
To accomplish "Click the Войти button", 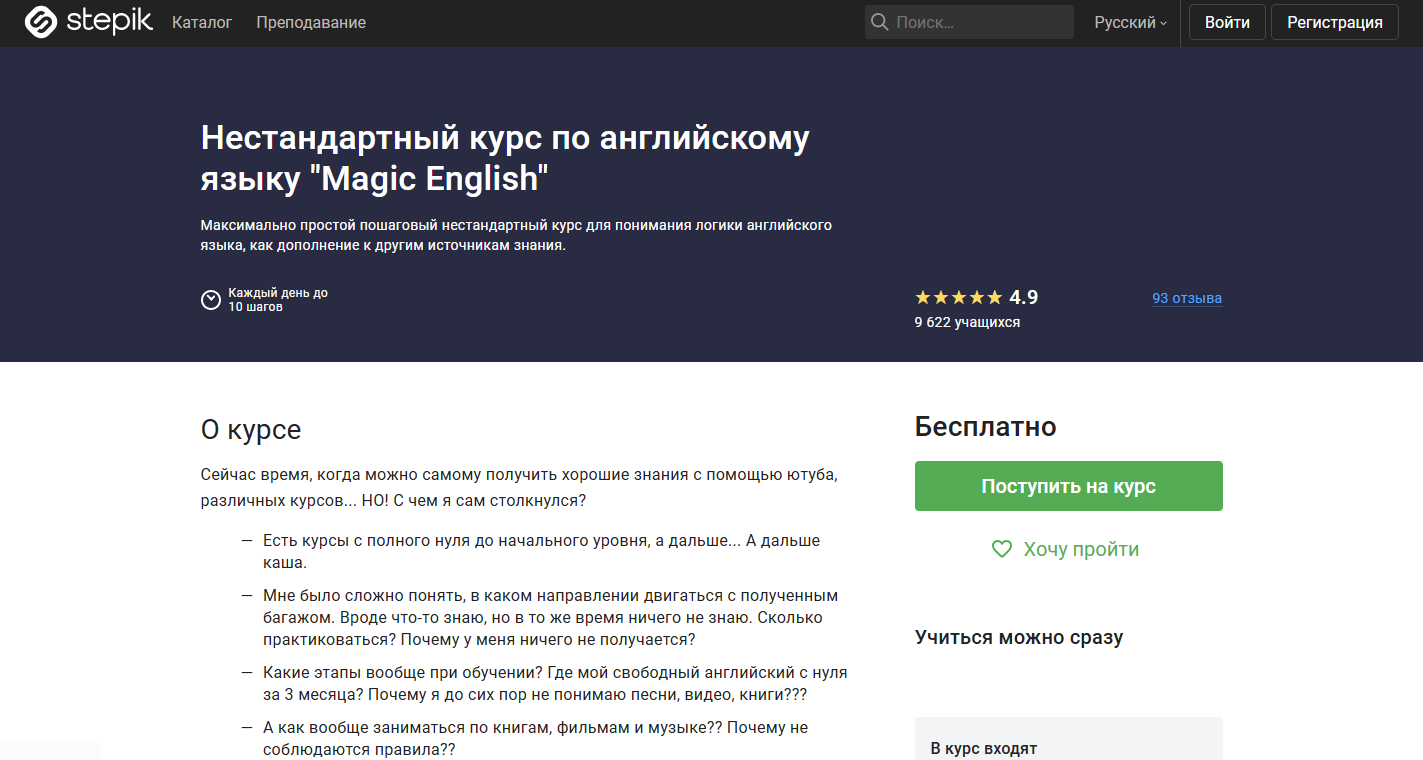I will 1226,21.
